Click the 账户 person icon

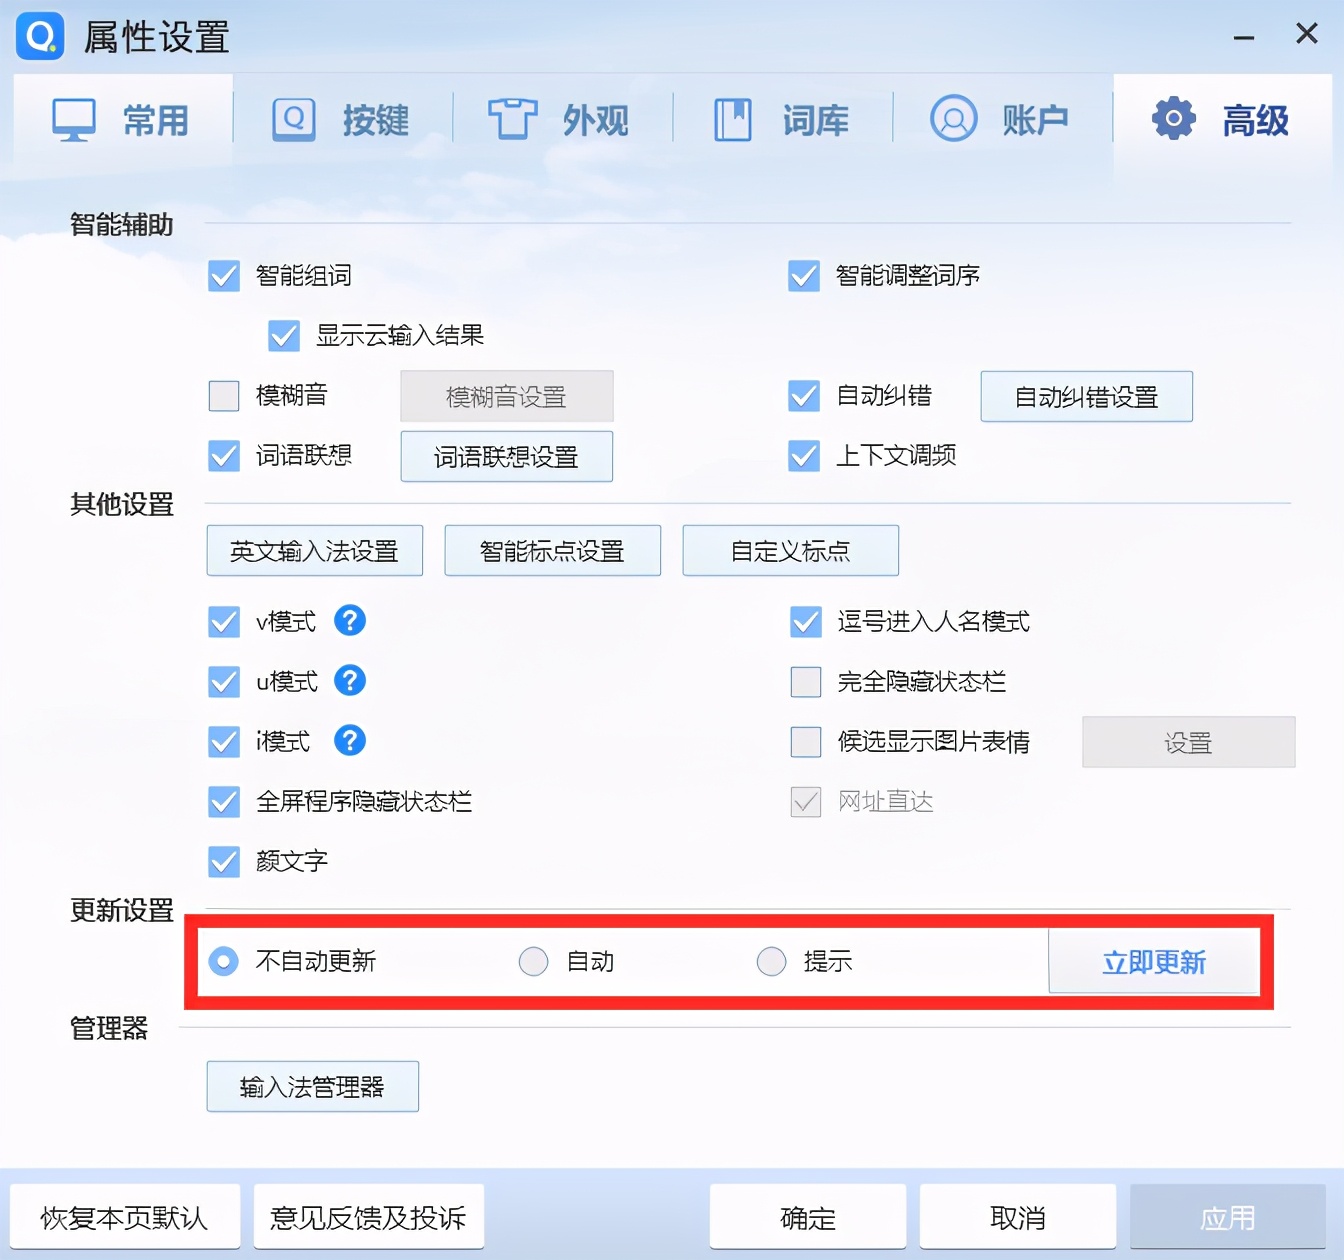(x=953, y=118)
